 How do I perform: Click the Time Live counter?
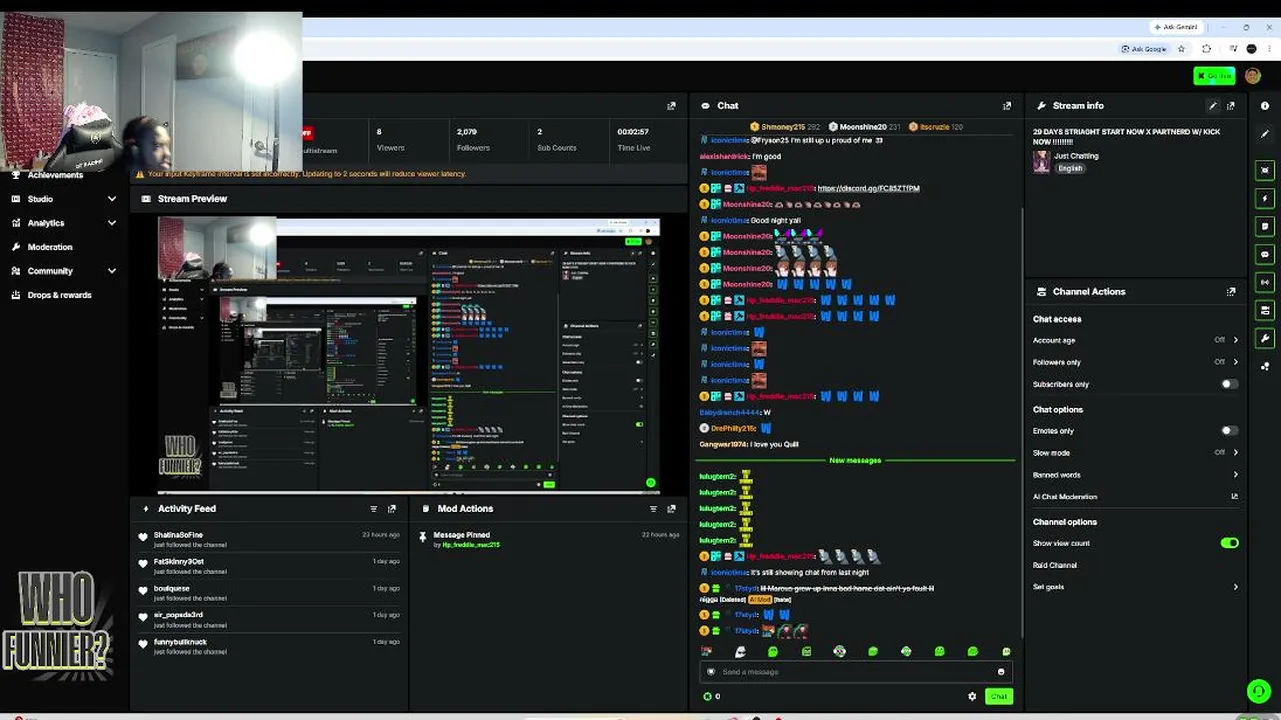pos(633,140)
